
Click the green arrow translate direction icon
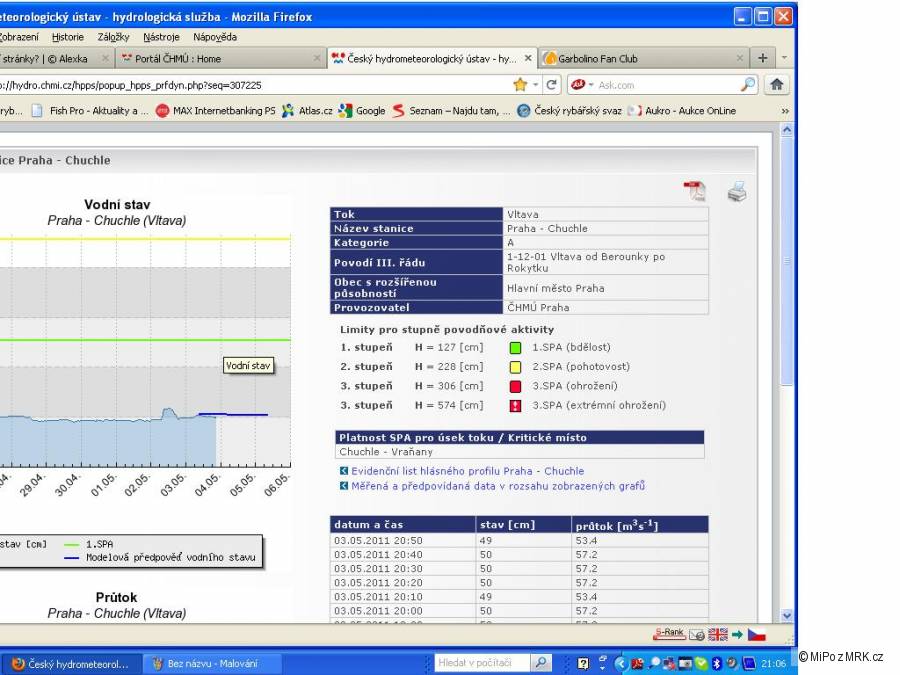[737, 634]
